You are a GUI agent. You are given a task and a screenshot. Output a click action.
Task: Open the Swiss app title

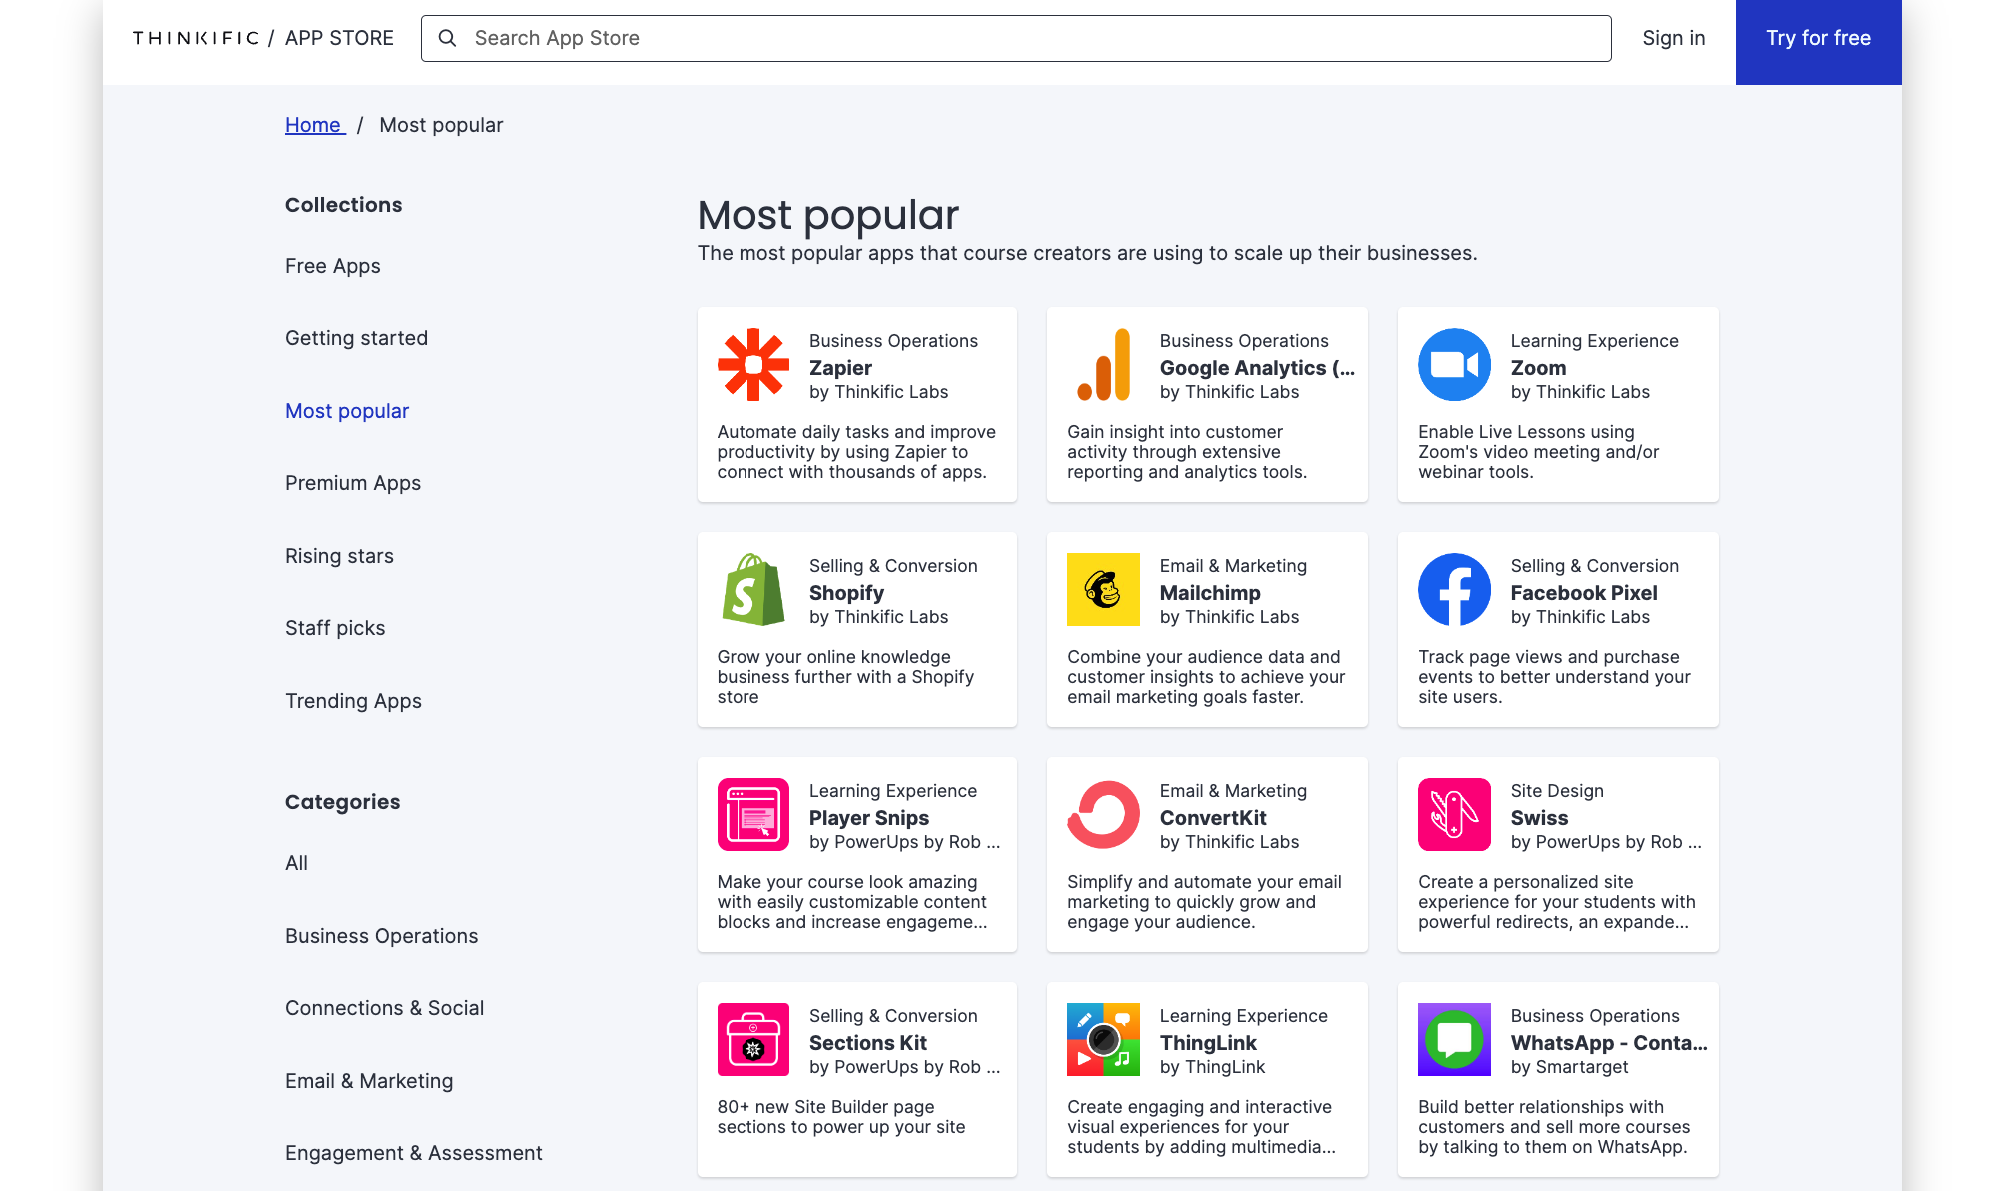(1539, 818)
